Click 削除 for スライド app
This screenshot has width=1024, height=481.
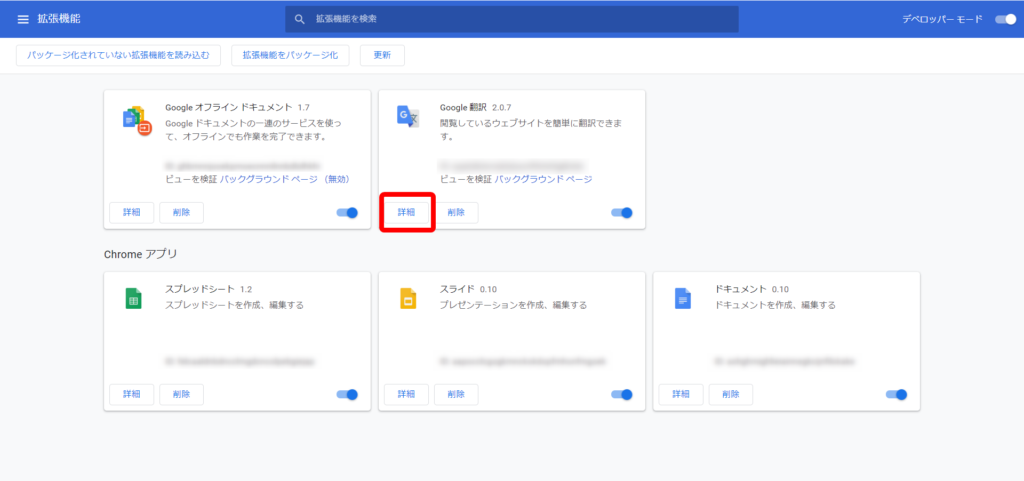(x=456, y=394)
